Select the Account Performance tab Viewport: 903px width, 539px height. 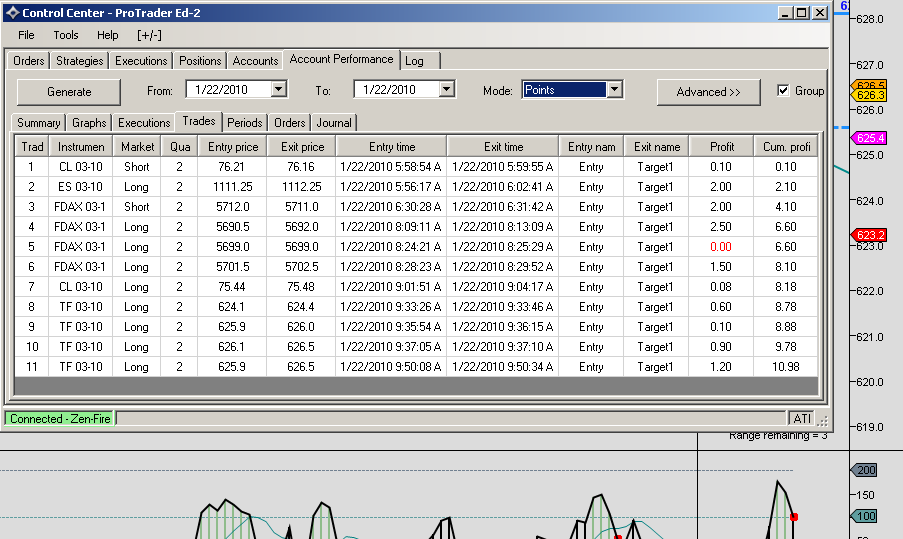[x=342, y=59]
